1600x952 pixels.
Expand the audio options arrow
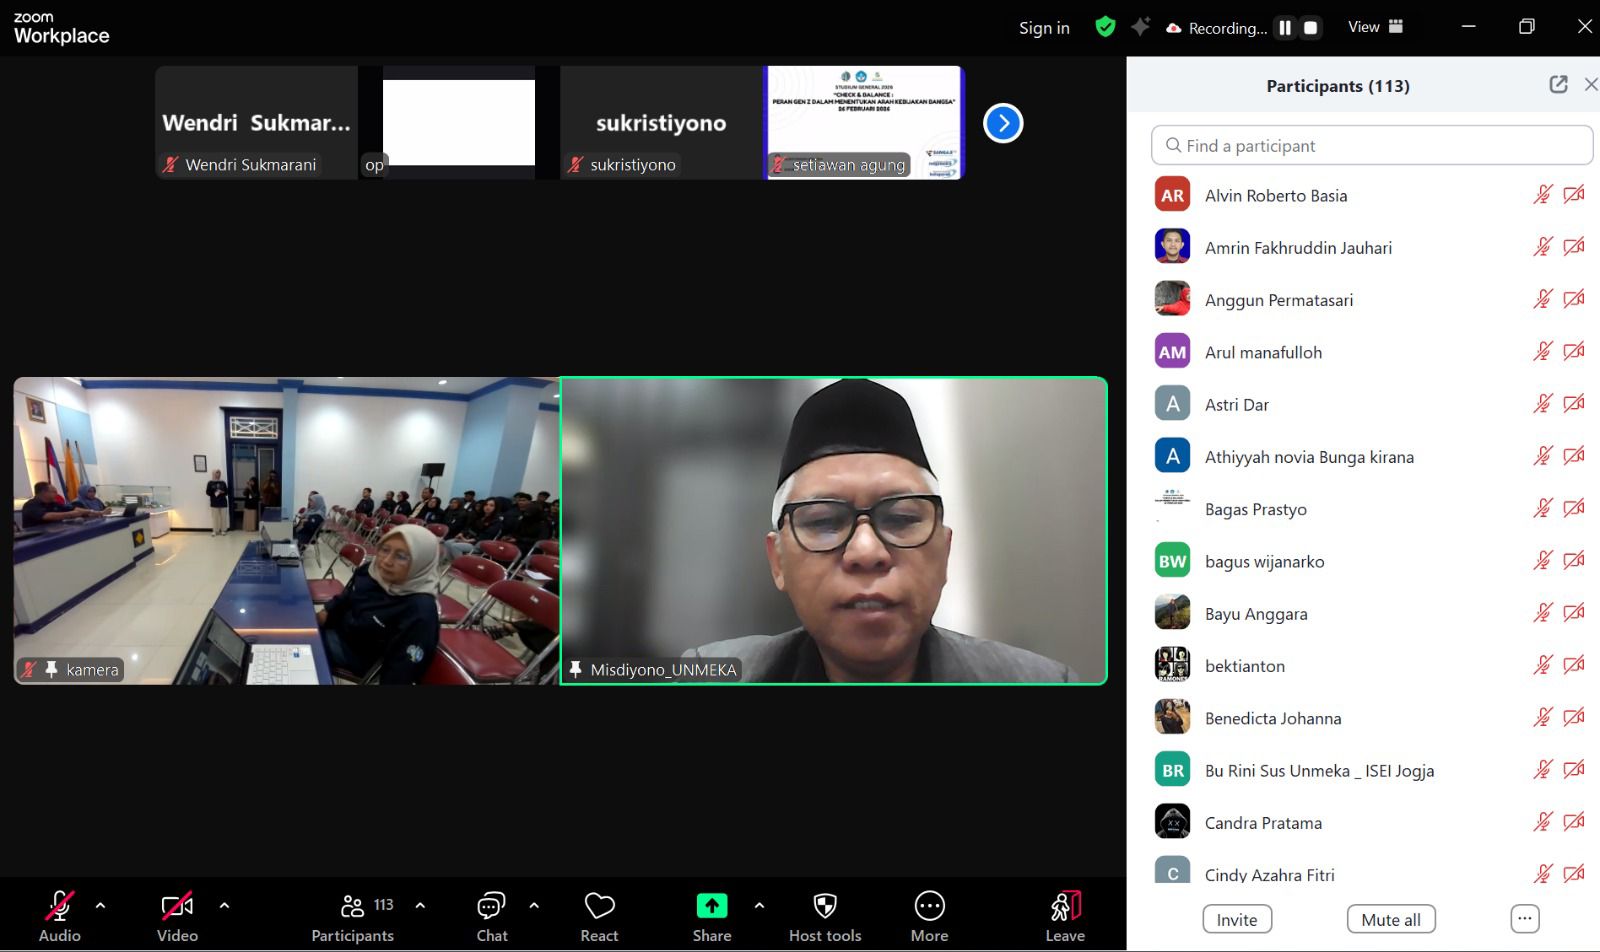click(100, 905)
